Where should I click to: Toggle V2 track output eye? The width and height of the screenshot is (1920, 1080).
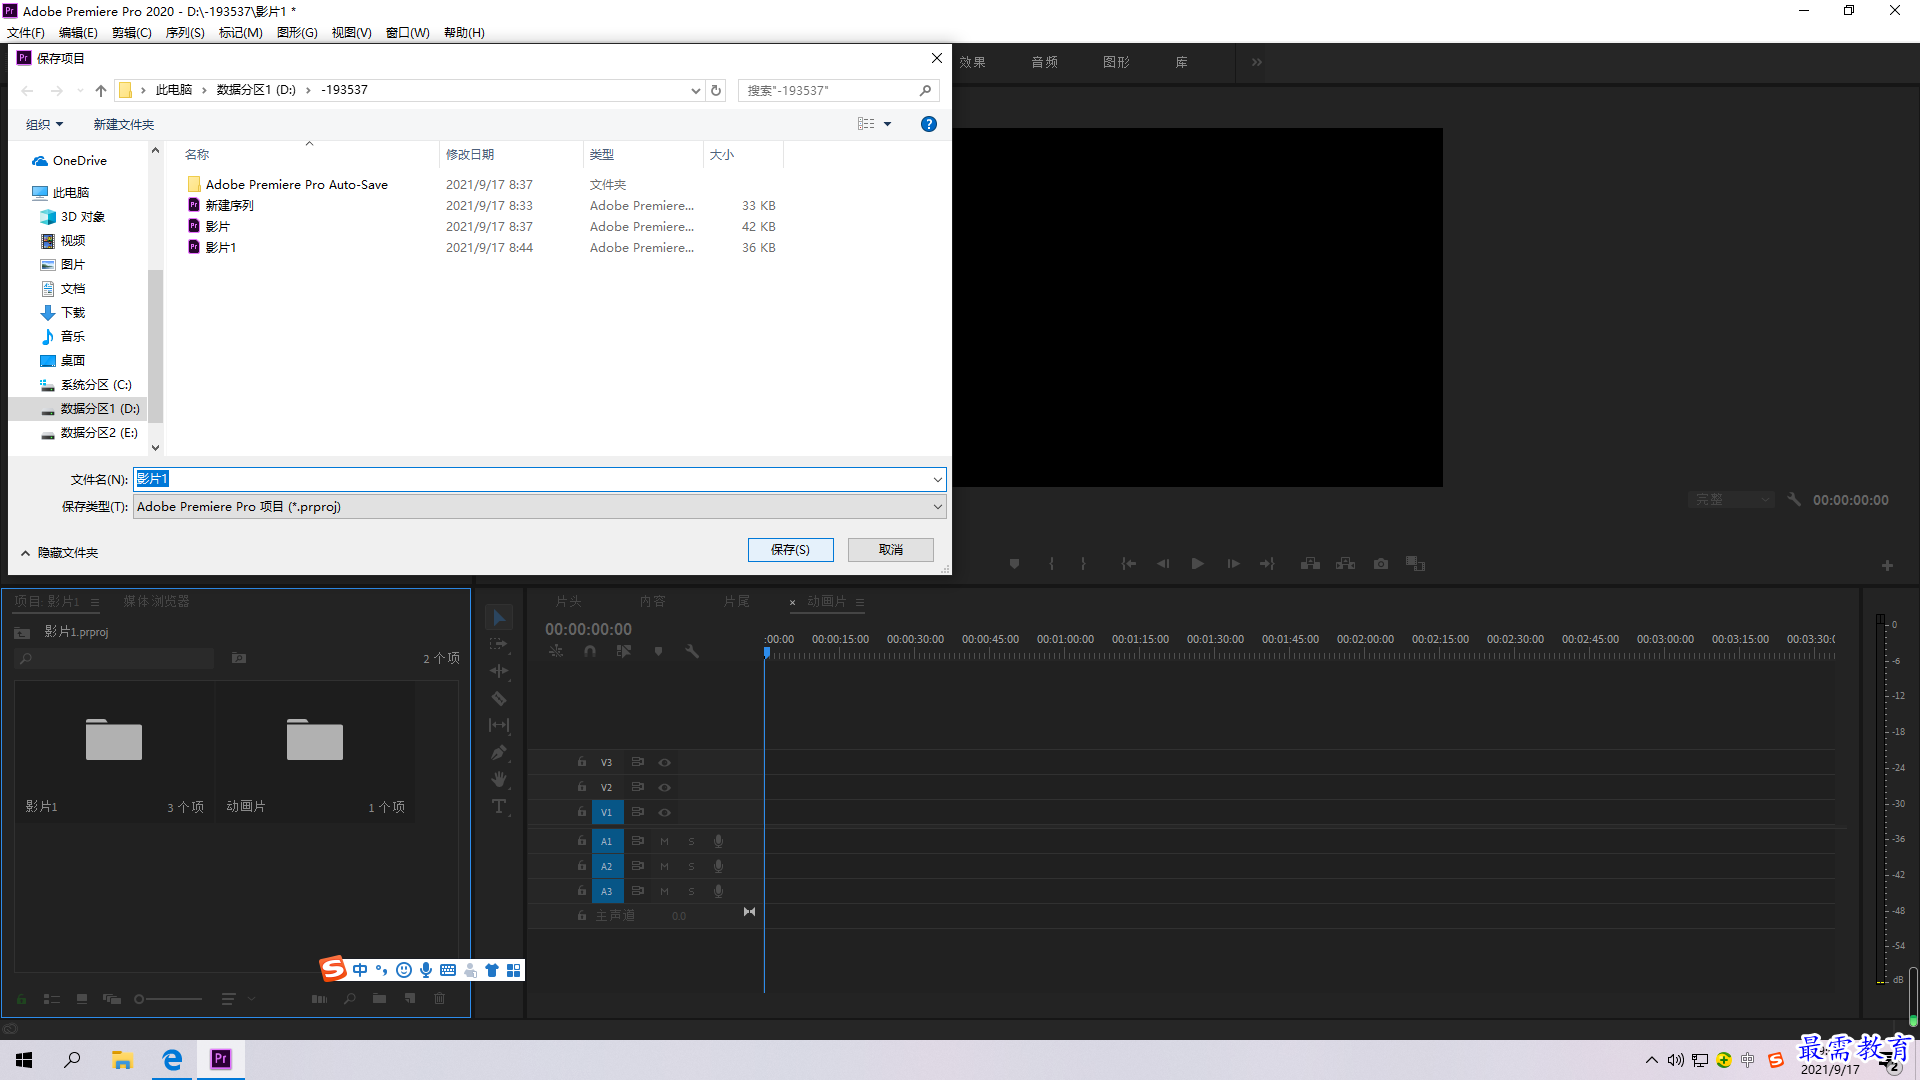coord(664,787)
